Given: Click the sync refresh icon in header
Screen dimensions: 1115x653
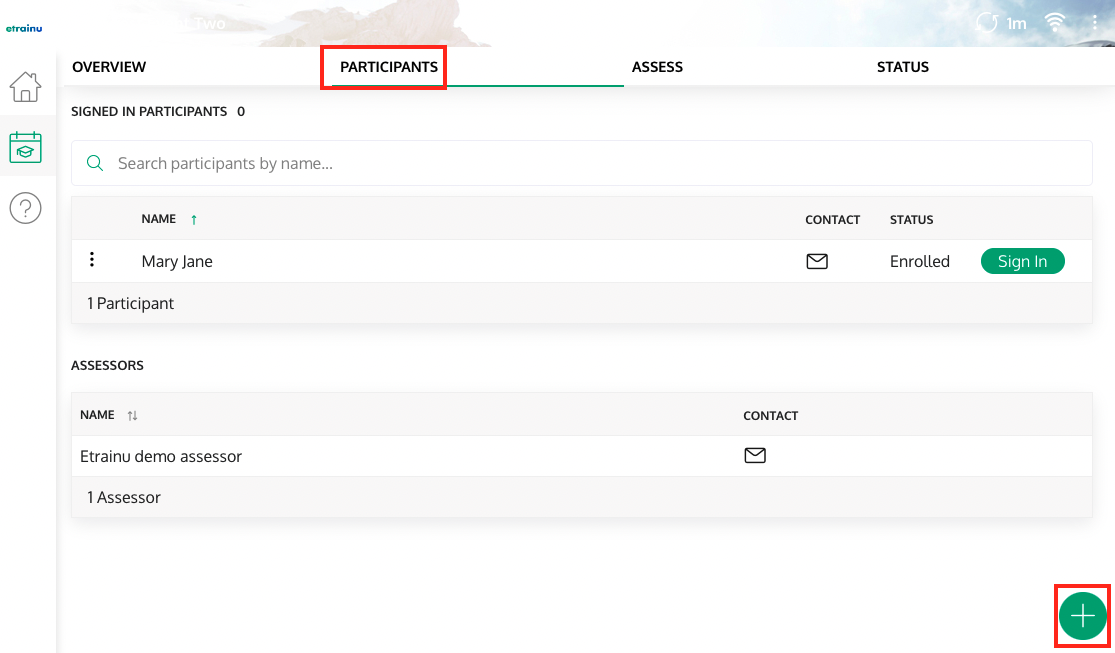Looking at the screenshot, I should pos(987,23).
